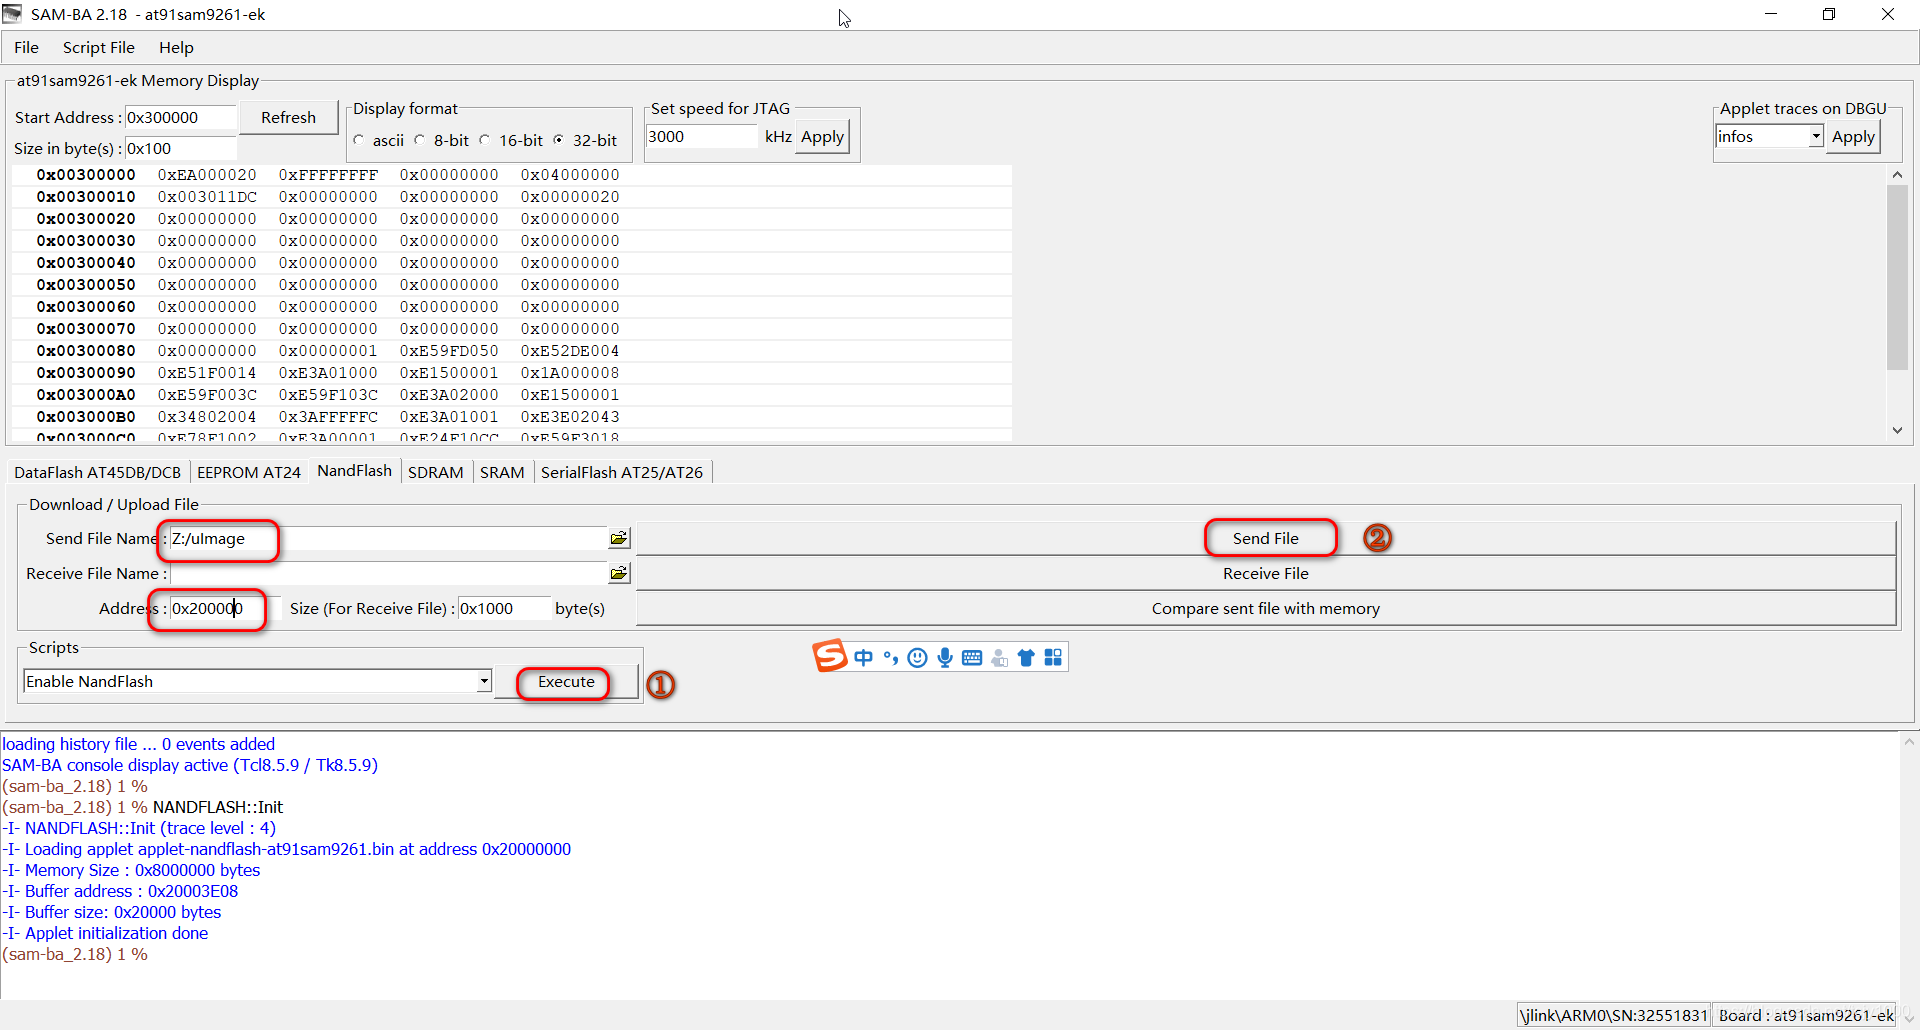Open the Applet traces infos dropdown
Viewport: 1920px width, 1030px height.
pos(1815,137)
